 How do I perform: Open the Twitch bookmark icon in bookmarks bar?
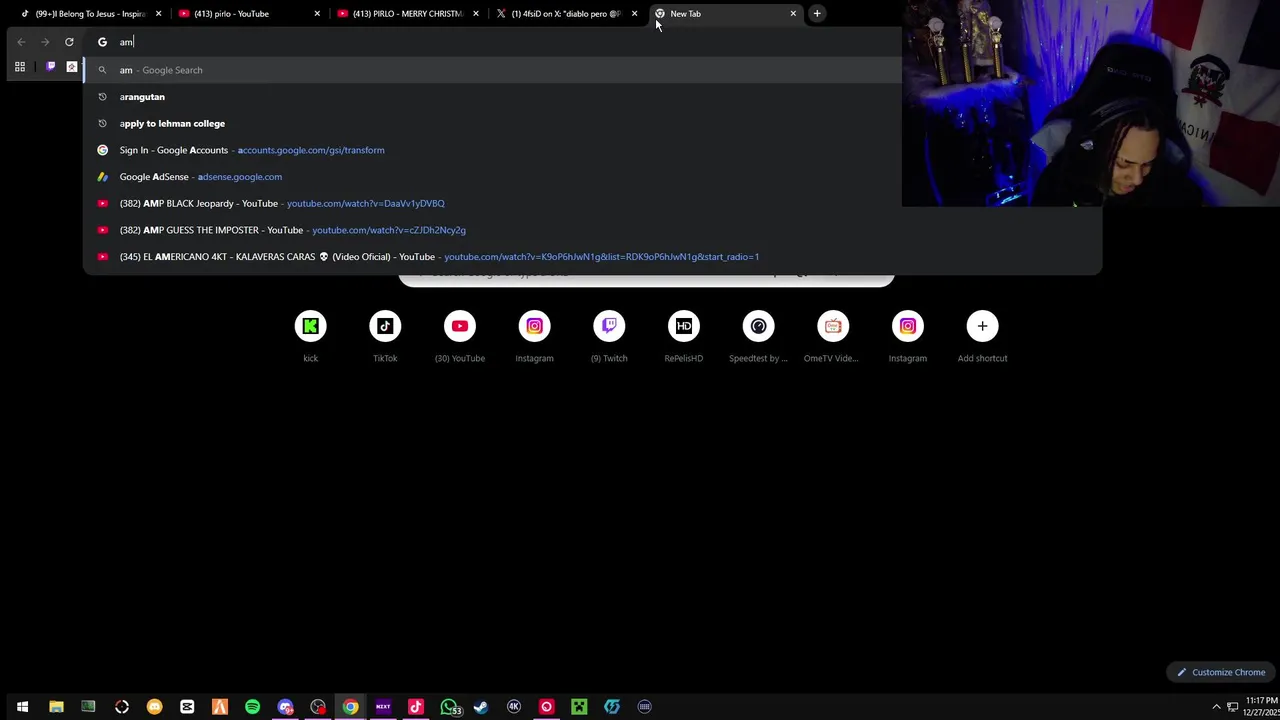(51, 67)
